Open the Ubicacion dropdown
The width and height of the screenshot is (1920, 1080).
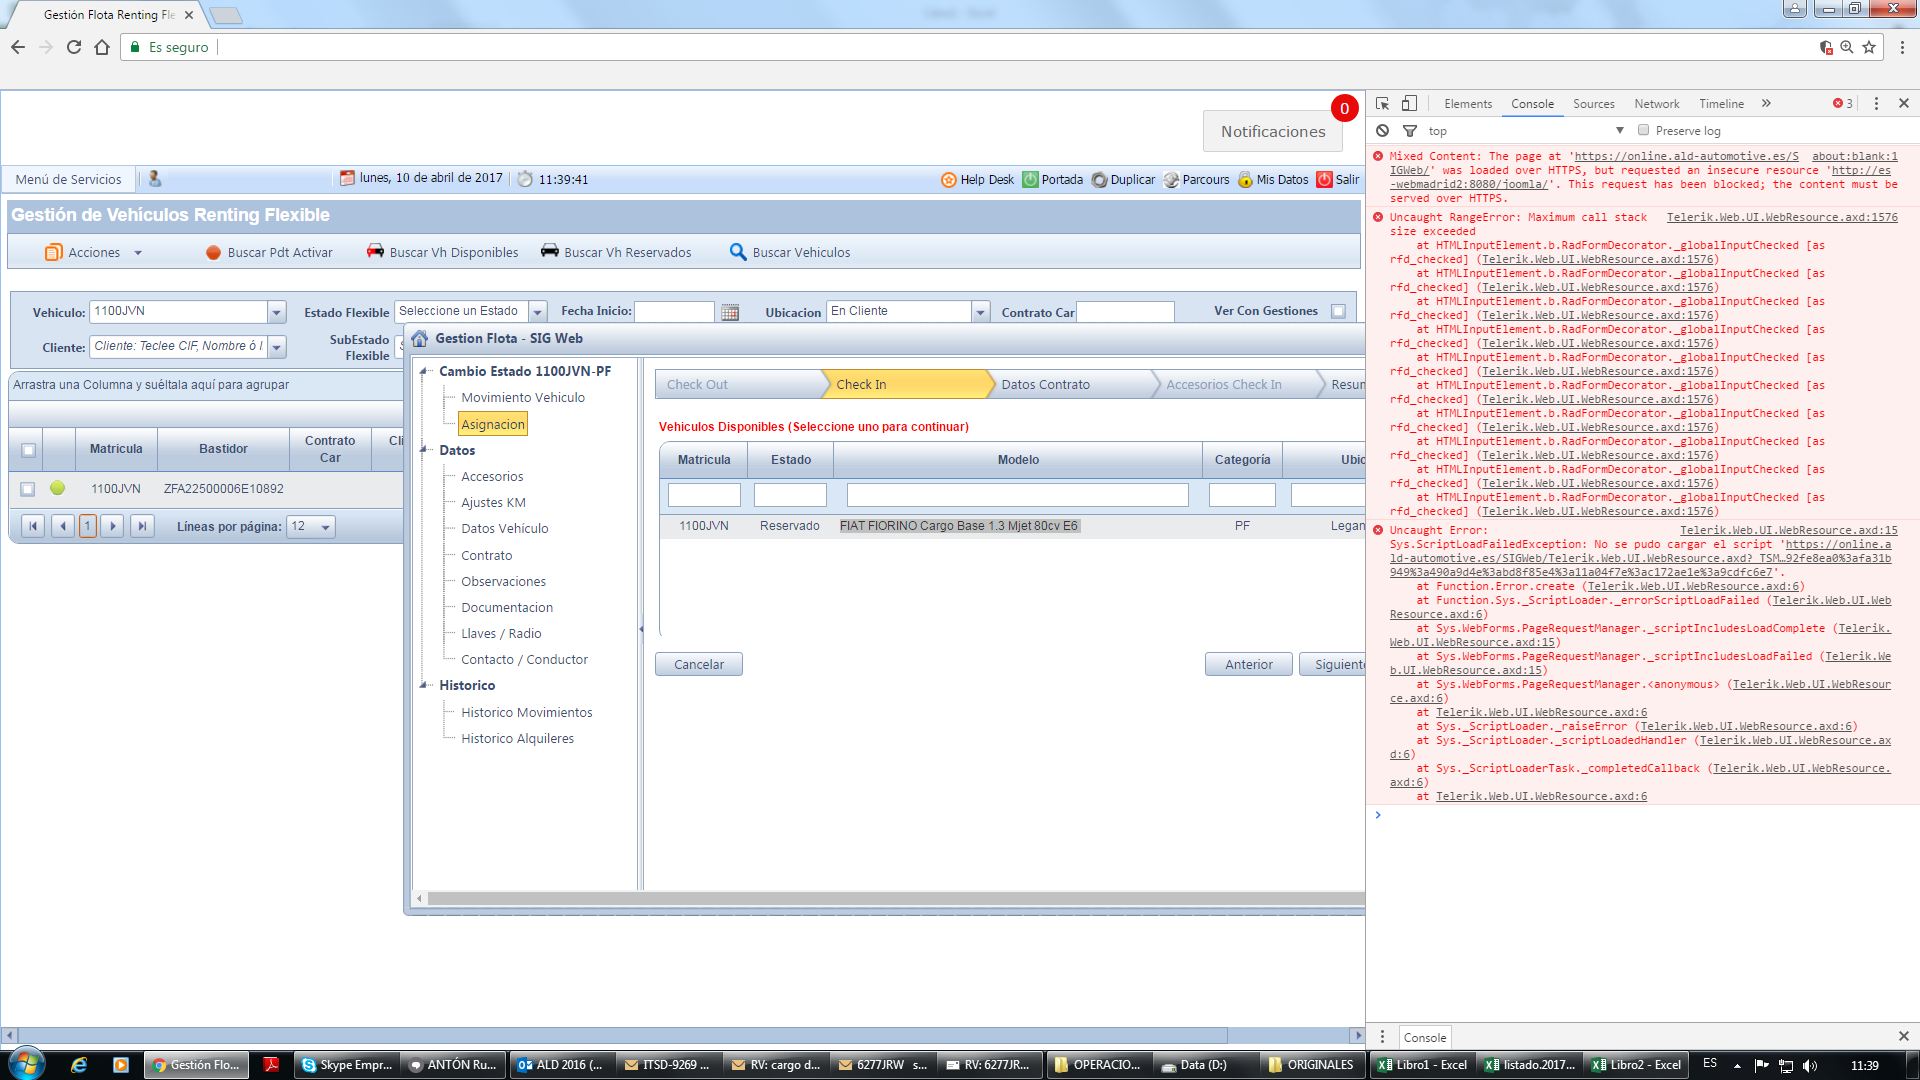[x=980, y=312]
